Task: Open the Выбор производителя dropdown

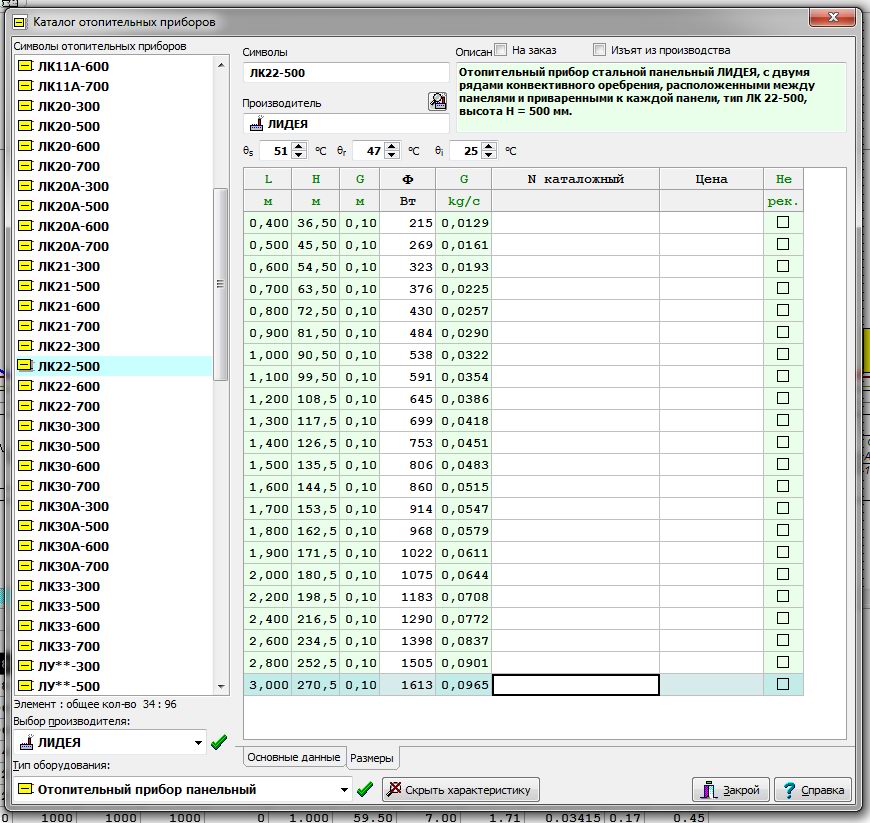Action: (199, 743)
